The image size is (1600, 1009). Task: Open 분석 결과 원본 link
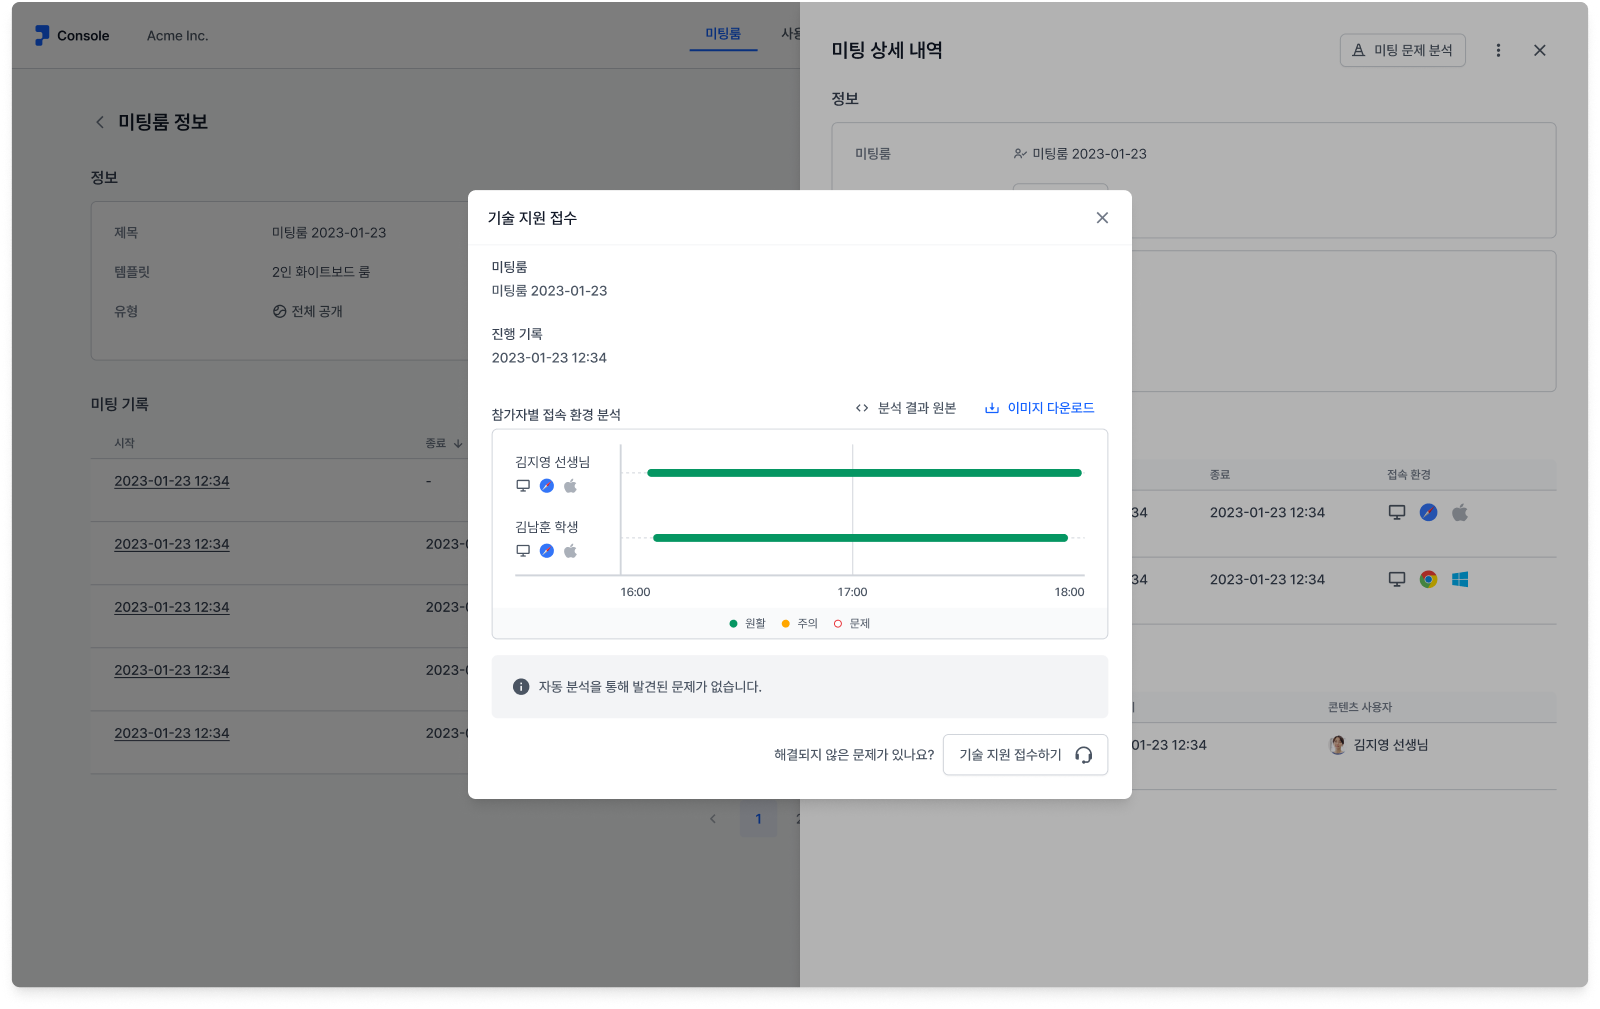tap(906, 408)
